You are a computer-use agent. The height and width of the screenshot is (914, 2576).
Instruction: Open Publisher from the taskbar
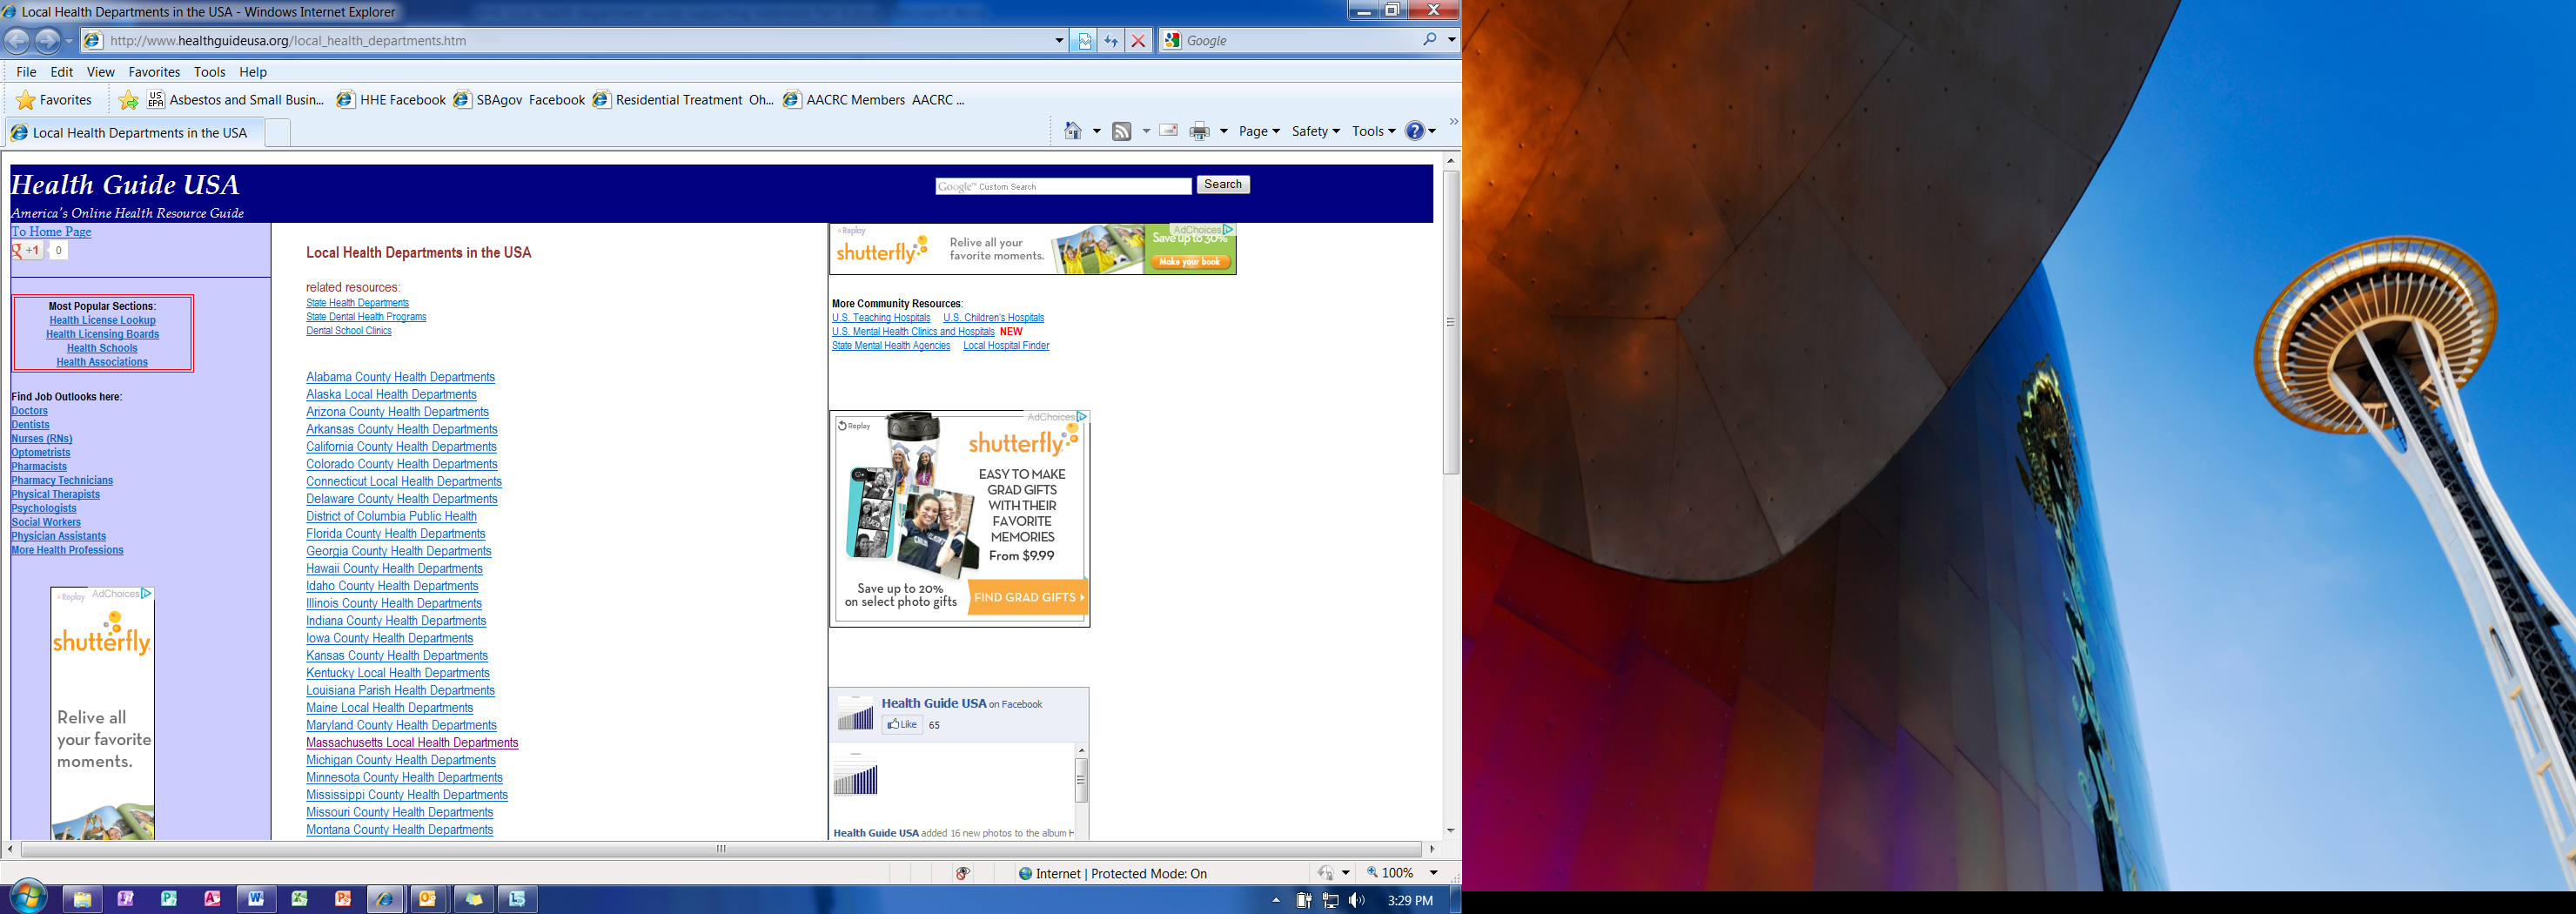pyautogui.click(x=169, y=899)
